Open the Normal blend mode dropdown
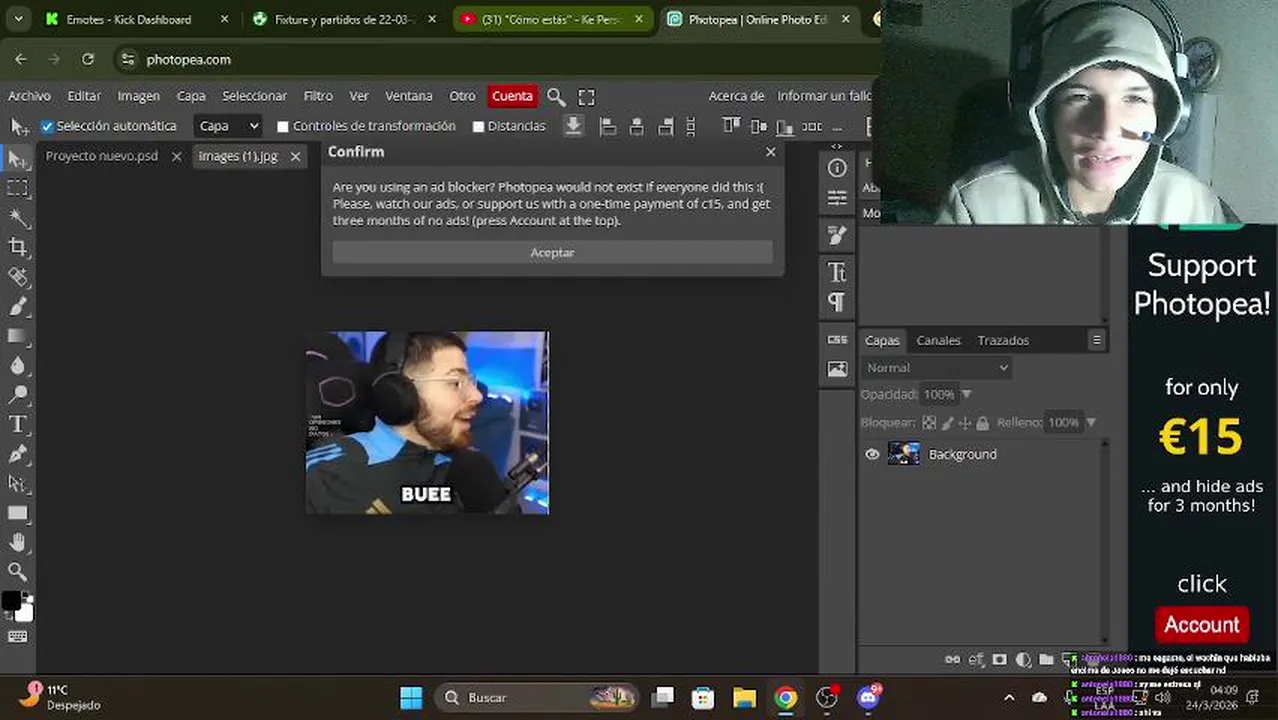Viewport: 1278px width, 720px height. (x=937, y=368)
